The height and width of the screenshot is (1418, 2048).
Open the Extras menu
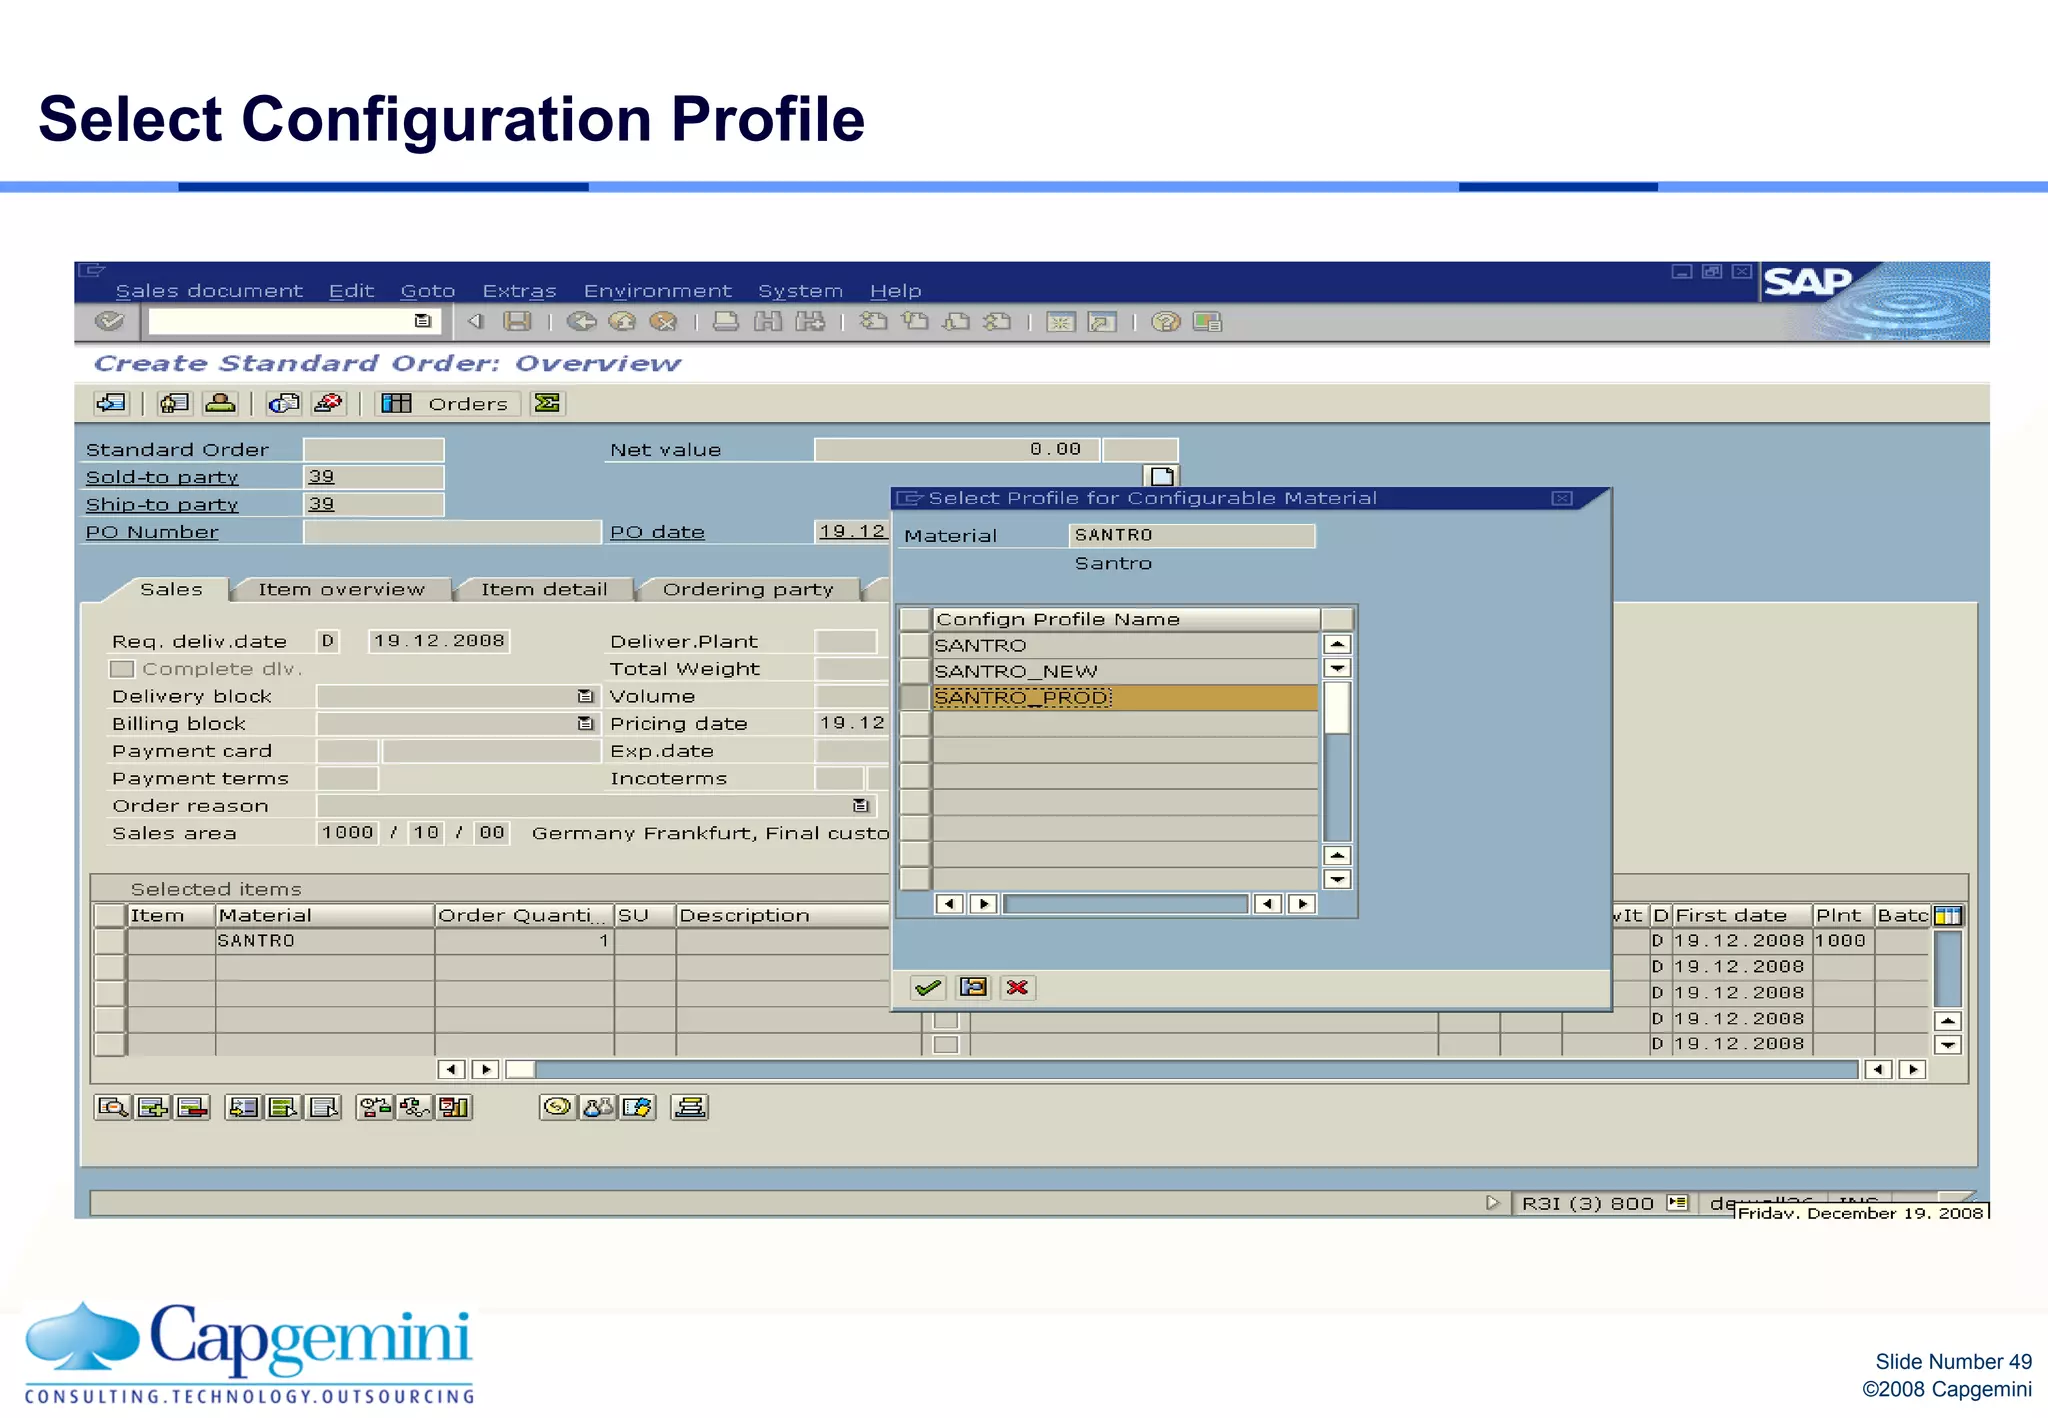[x=519, y=291]
